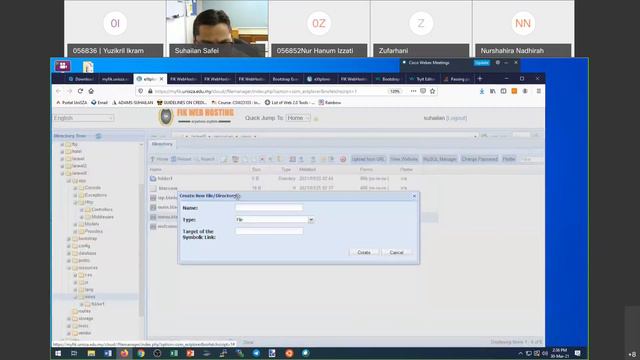
Task: Click the Firefox home icon
Action: [91, 91]
